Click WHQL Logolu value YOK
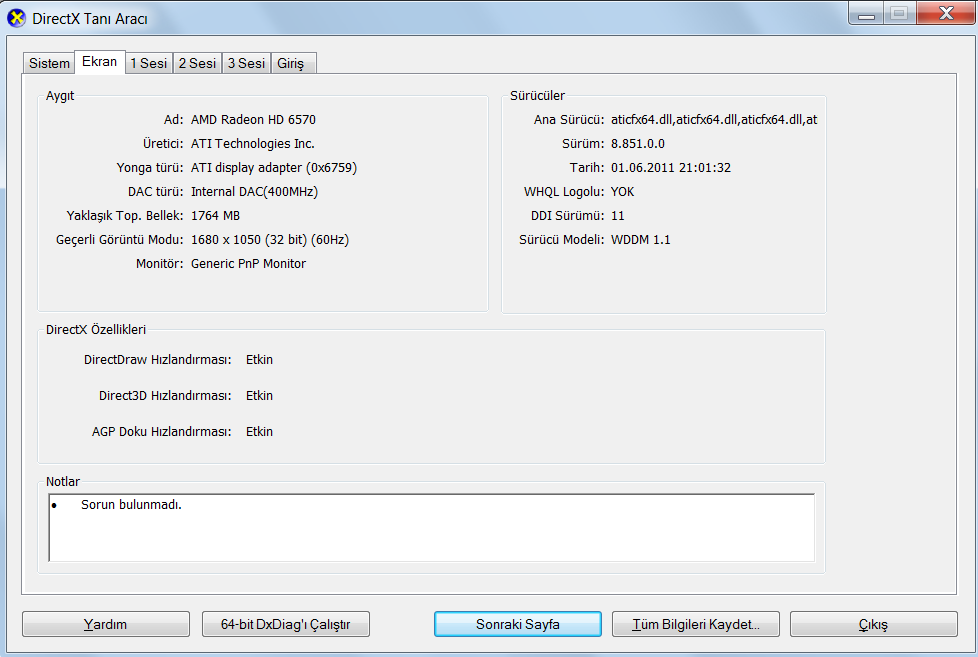978x657 pixels. (622, 192)
